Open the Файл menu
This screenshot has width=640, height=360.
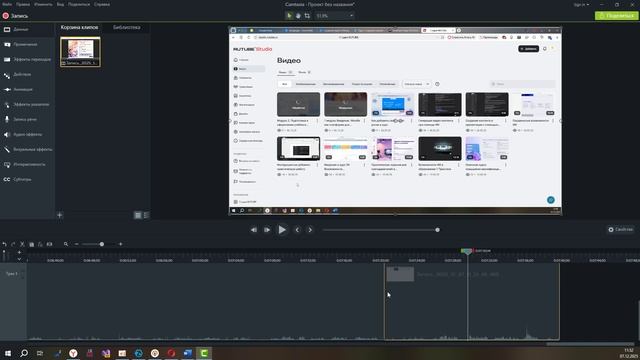click(x=7, y=4)
